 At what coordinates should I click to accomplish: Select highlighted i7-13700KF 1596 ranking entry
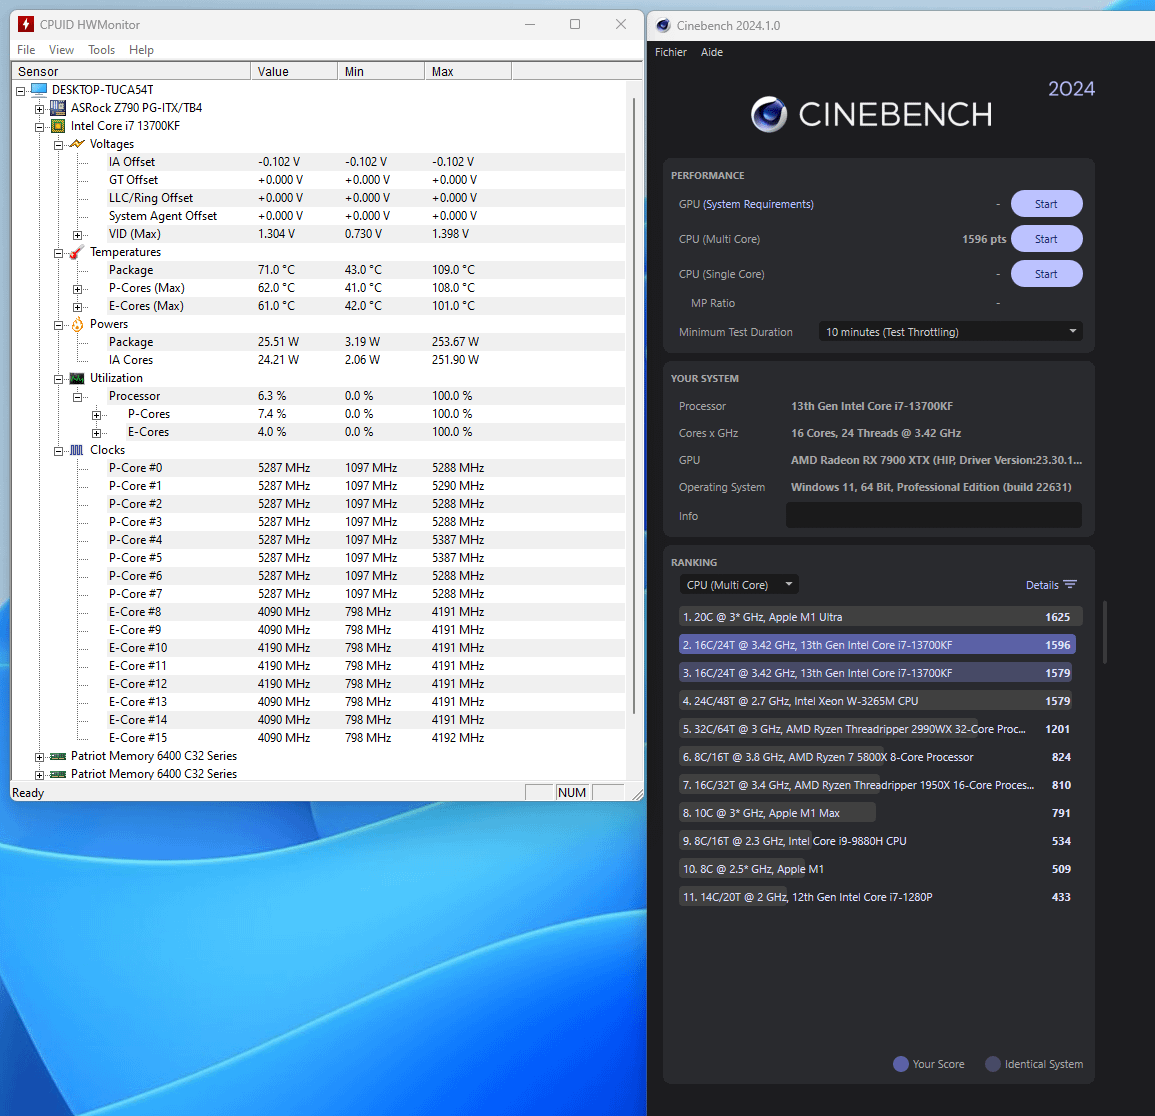[877, 645]
